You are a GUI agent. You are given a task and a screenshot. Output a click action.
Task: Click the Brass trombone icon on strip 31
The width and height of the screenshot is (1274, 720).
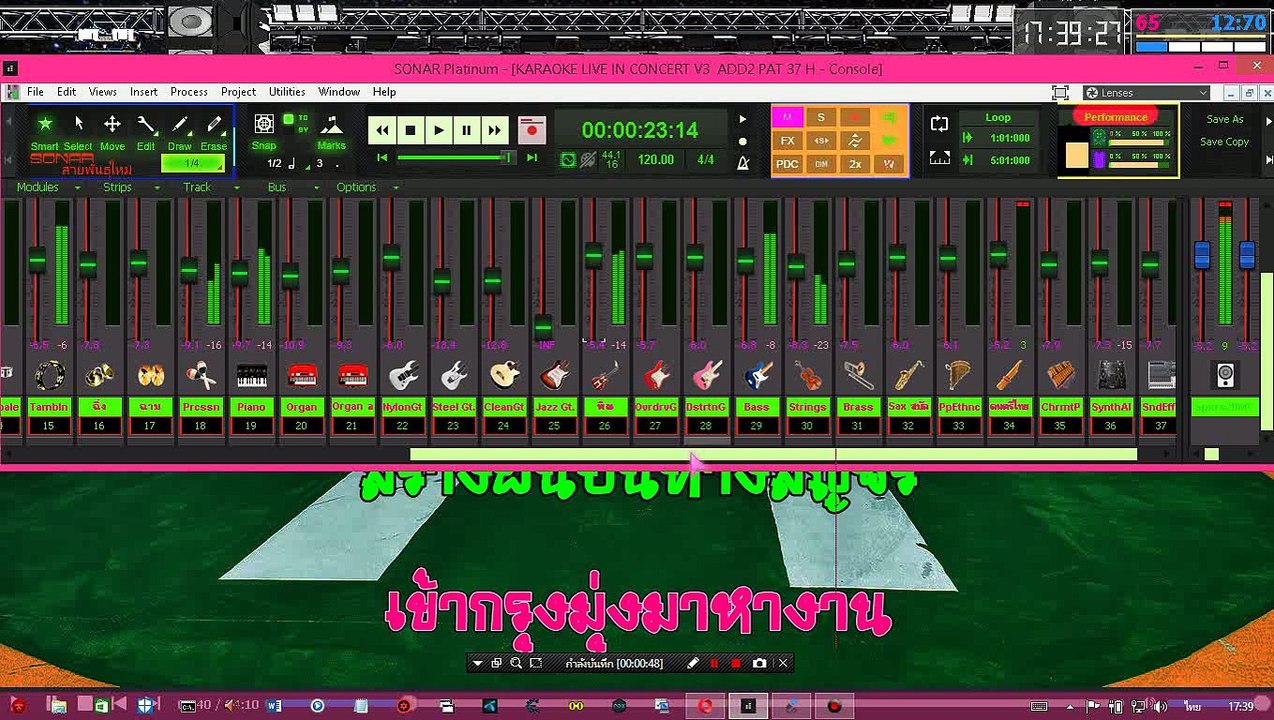(858, 375)
